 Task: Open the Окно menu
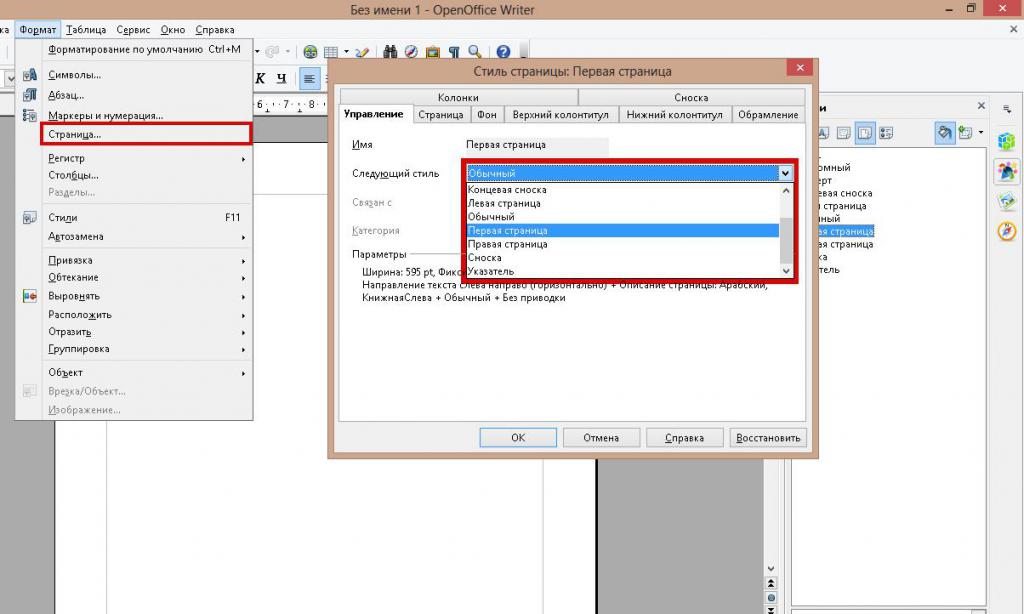(173, 30)
